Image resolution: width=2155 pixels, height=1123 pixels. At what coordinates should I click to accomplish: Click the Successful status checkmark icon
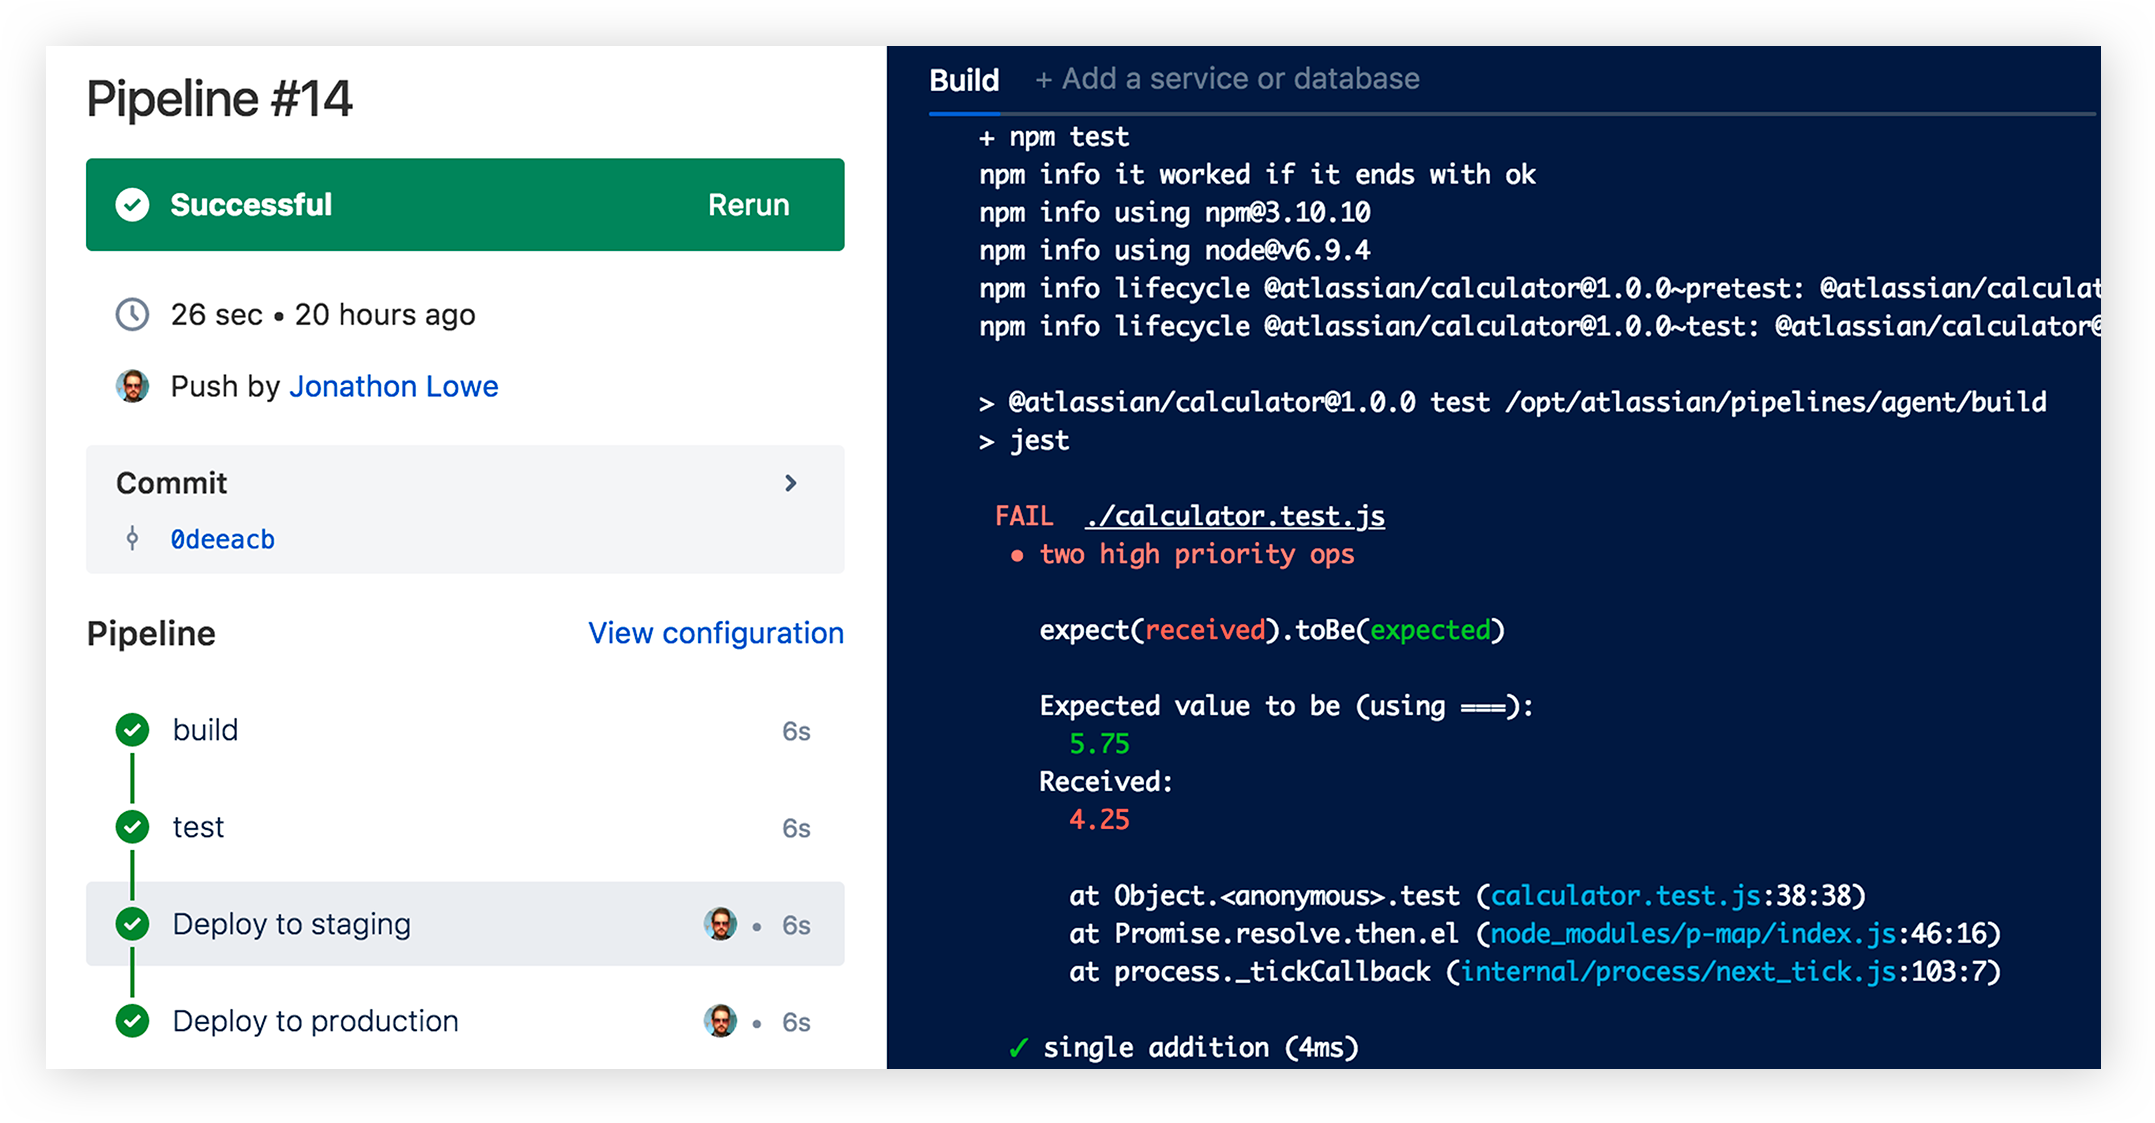pos(132,205)
